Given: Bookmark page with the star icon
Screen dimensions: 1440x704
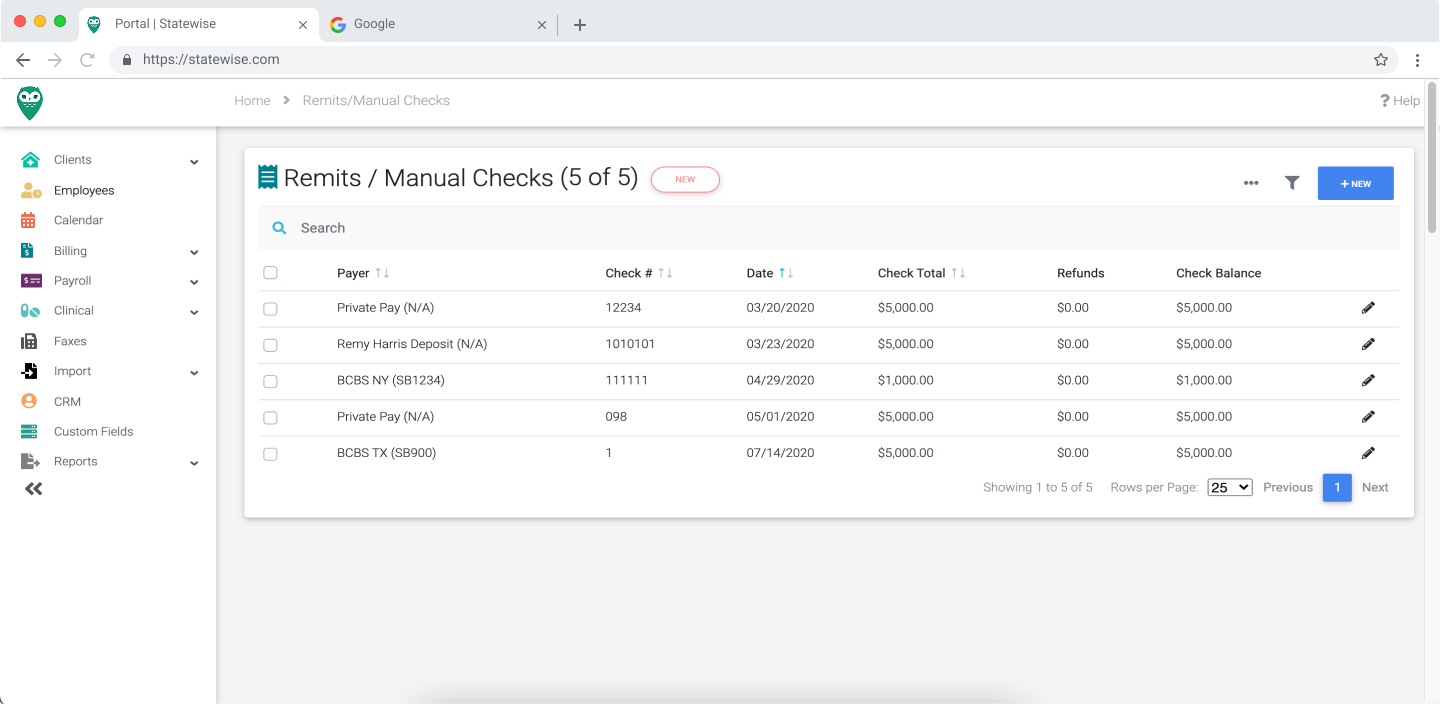Looking at the screenshot, I should pos(1381,60).
